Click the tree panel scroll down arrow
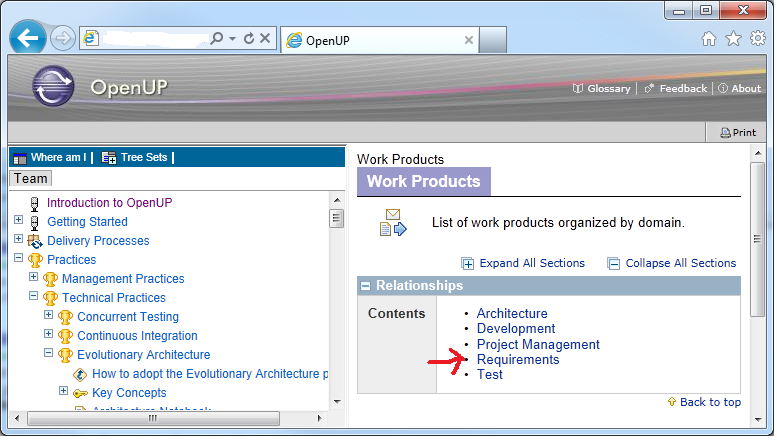This screenshot has width=777, height=441. pyautogui.click(x=337, y=402)
